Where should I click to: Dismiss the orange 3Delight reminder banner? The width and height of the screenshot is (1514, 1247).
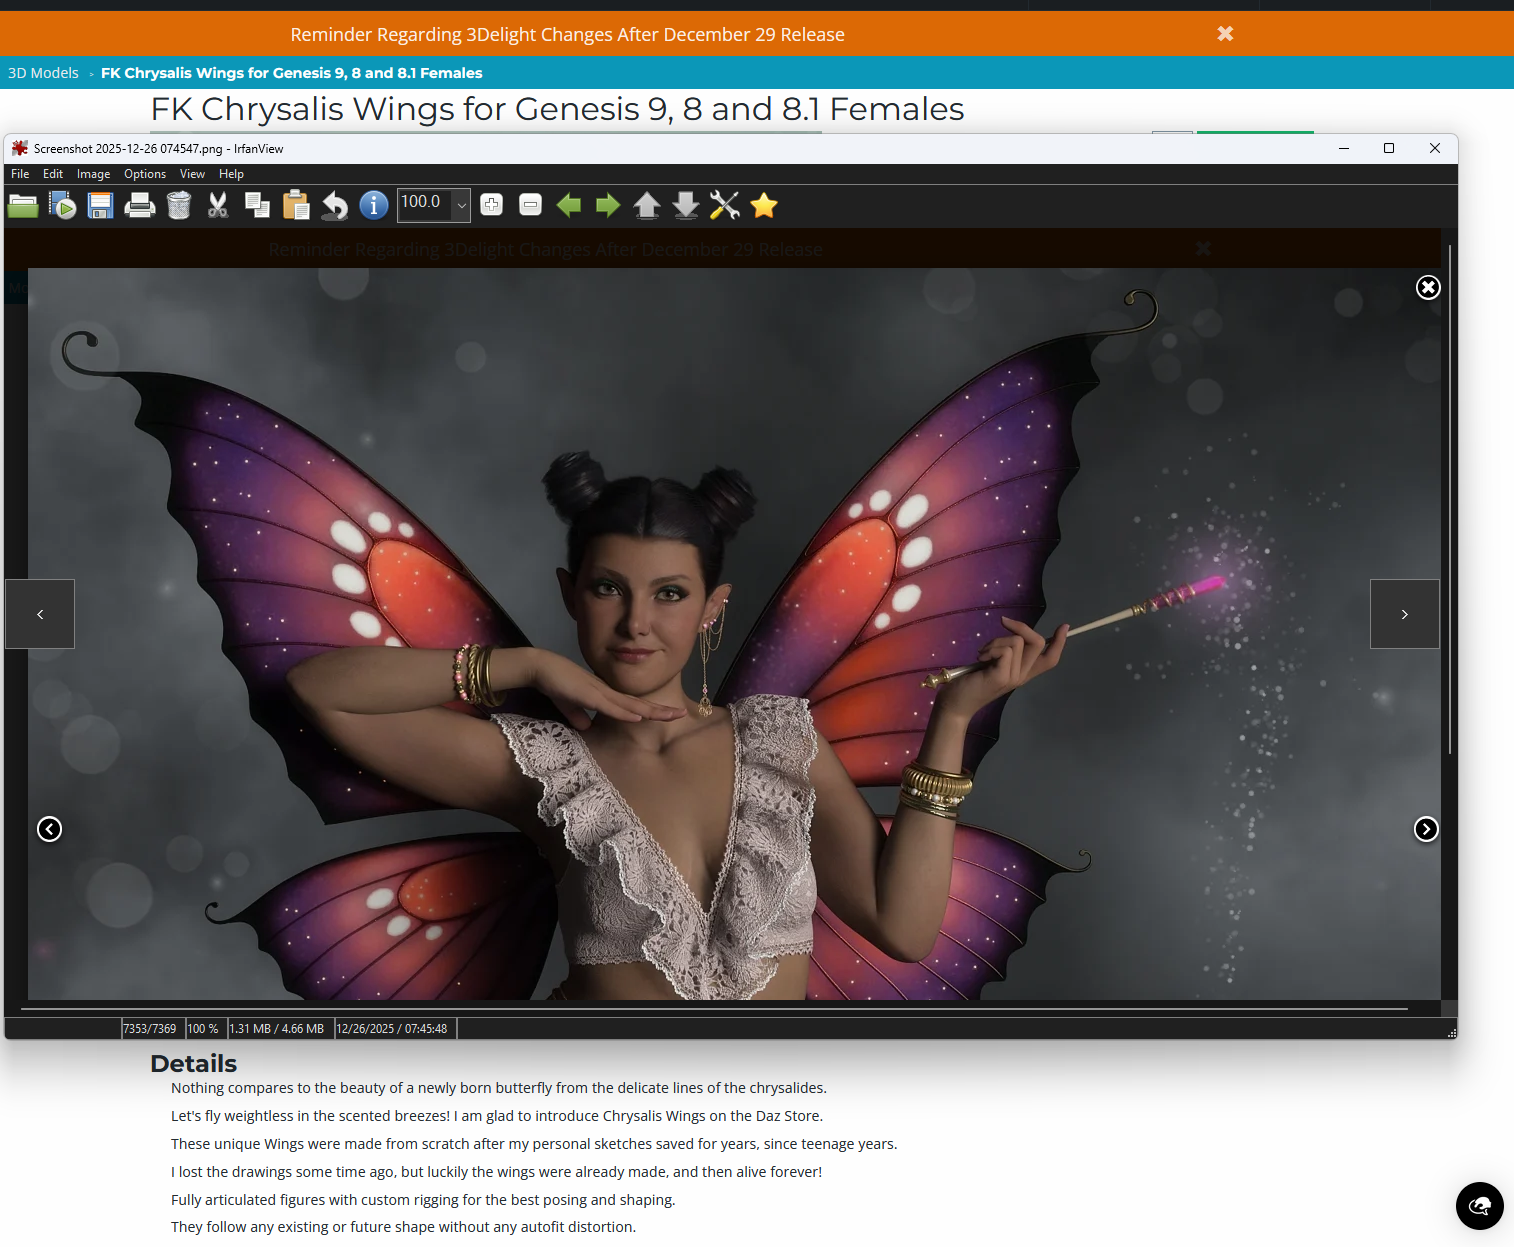[1225, 34]
